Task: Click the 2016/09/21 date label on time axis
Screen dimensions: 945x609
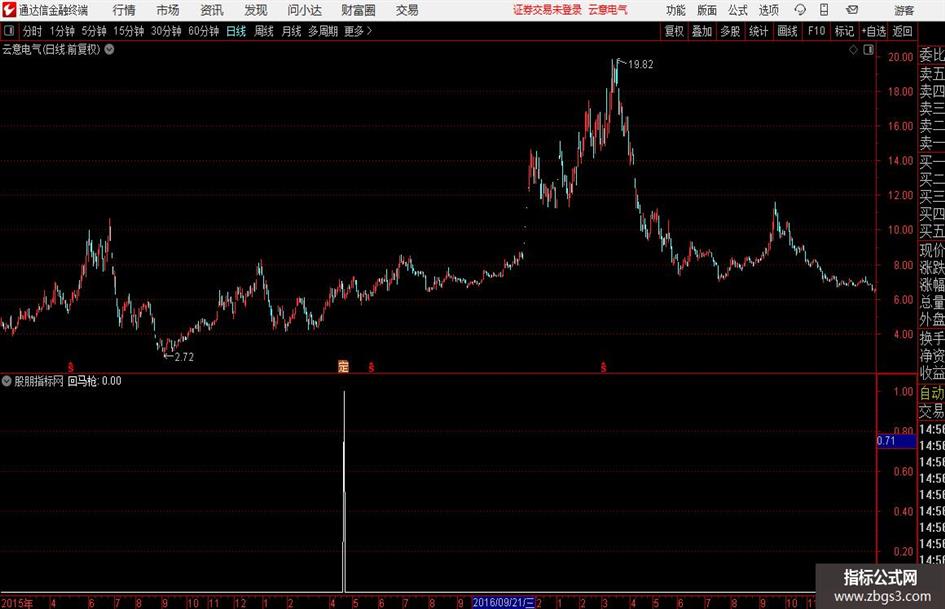Action: click(x=503, y=602)
